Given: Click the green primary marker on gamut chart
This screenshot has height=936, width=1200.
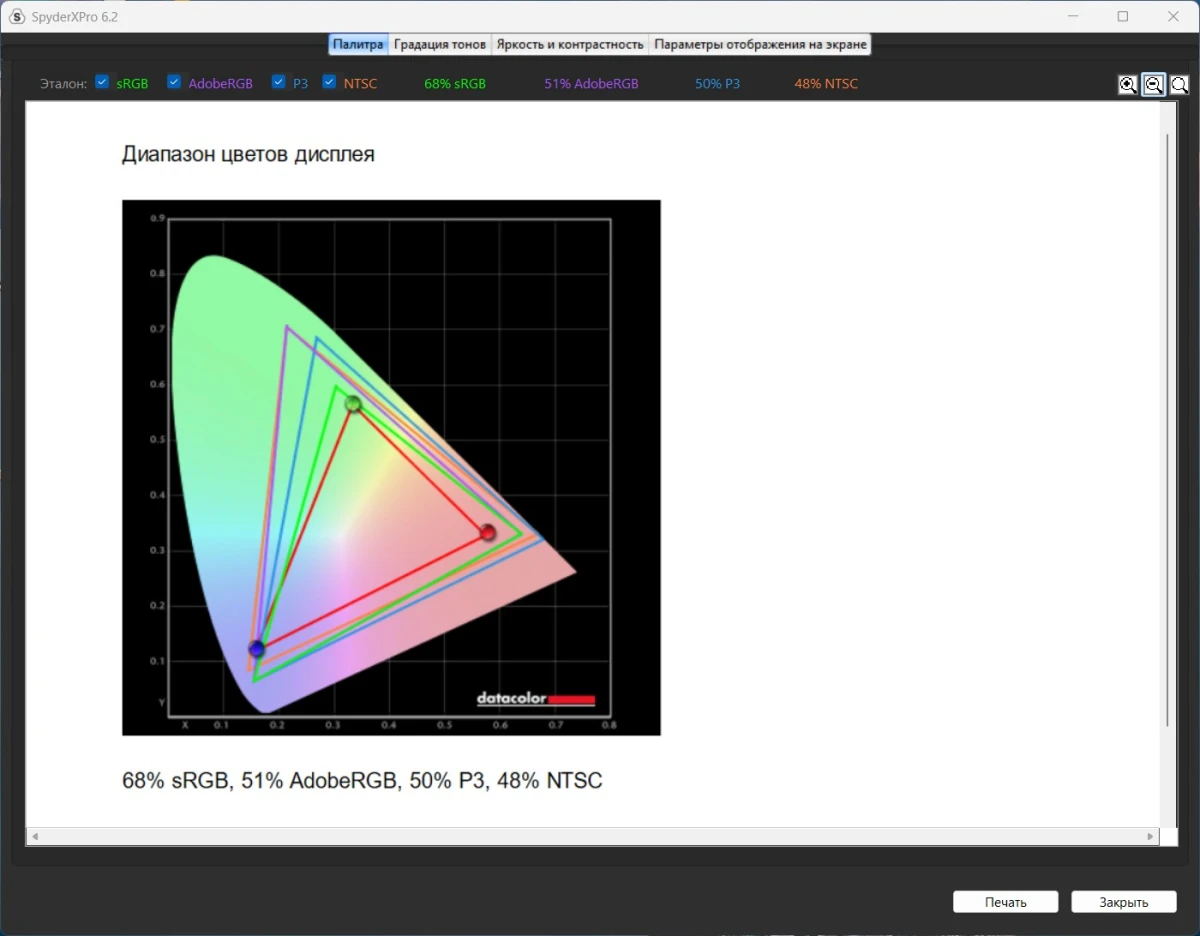Looking at the screenshot, I should pos(353,404).
